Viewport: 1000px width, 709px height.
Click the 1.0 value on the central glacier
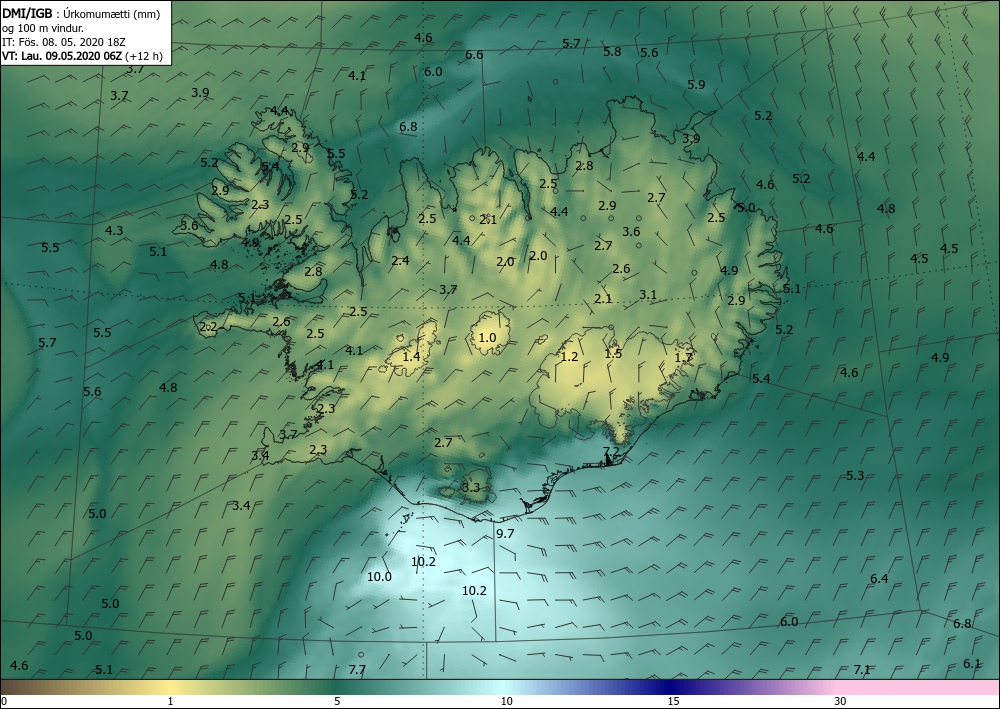tap(487, 337)
